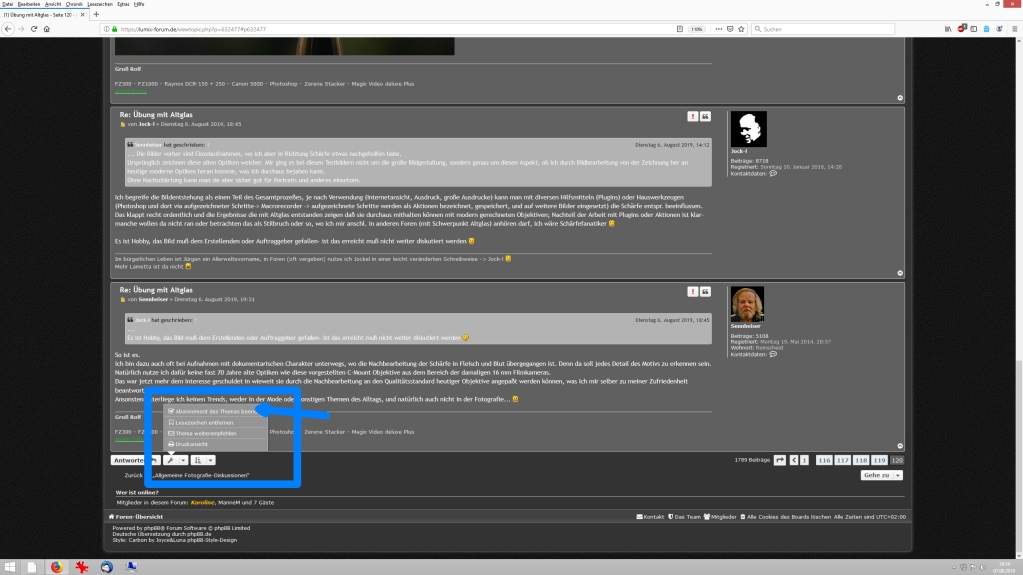Viewport: 1023px width, 575px height.
Task: Open the Firefox library icon
Action: click(948, 29)
